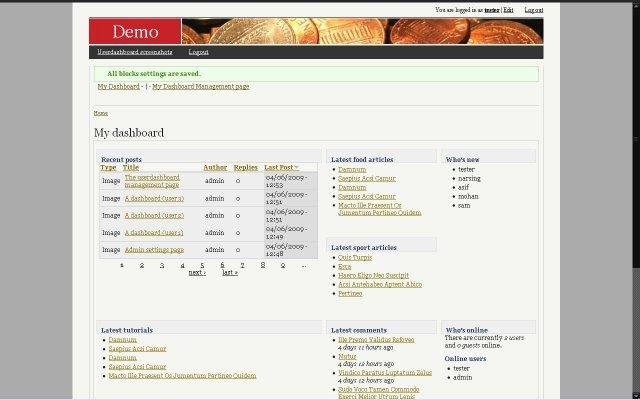Viewport: 640px width, 400px height.
Task: Click the 'Recent posts' block title
Action: 121,160
